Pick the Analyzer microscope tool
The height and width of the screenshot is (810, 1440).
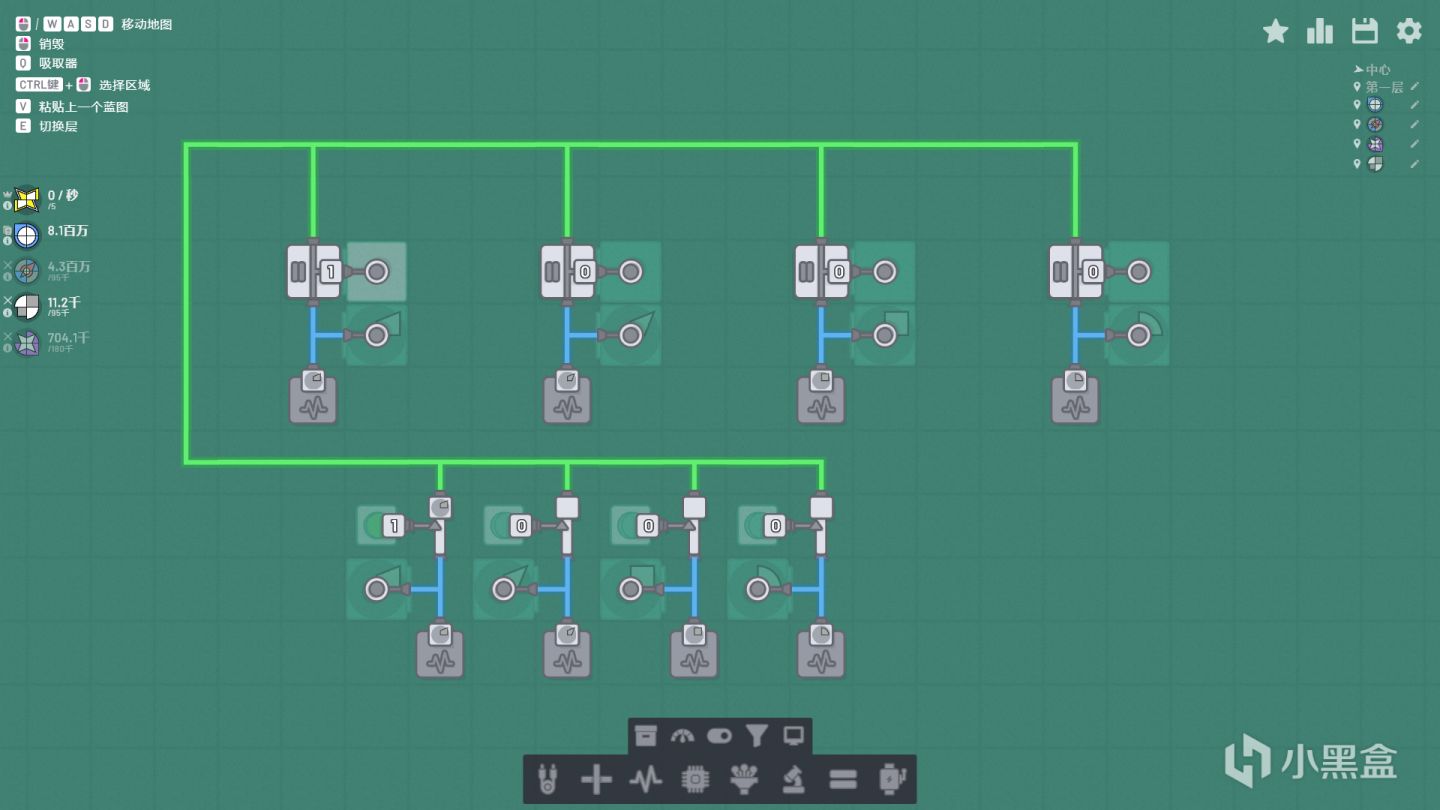[x=793, y=778]
